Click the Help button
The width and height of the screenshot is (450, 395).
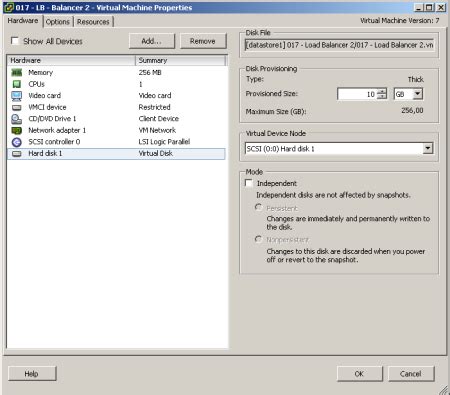(32, 374)
